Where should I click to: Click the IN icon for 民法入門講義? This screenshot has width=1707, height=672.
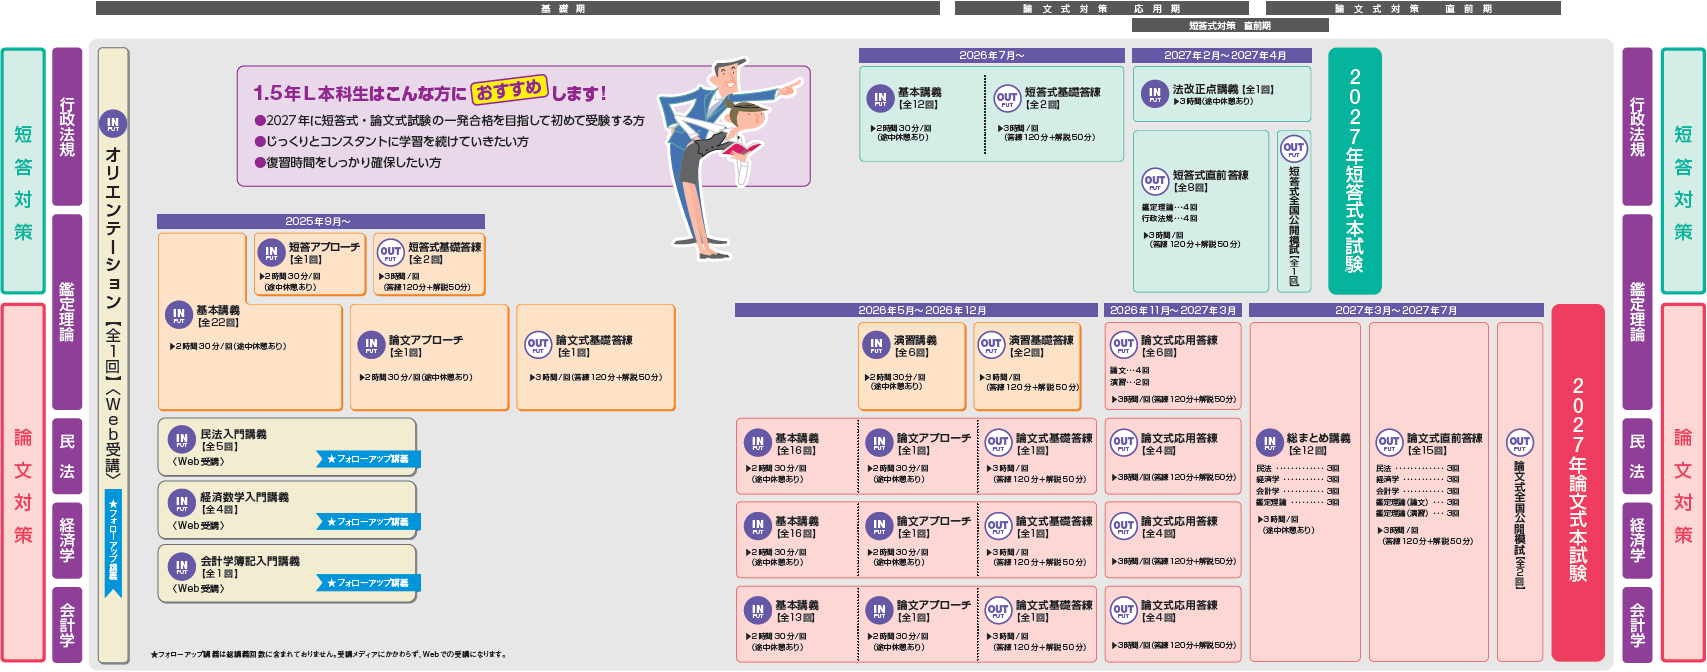[x=182, y=440]
